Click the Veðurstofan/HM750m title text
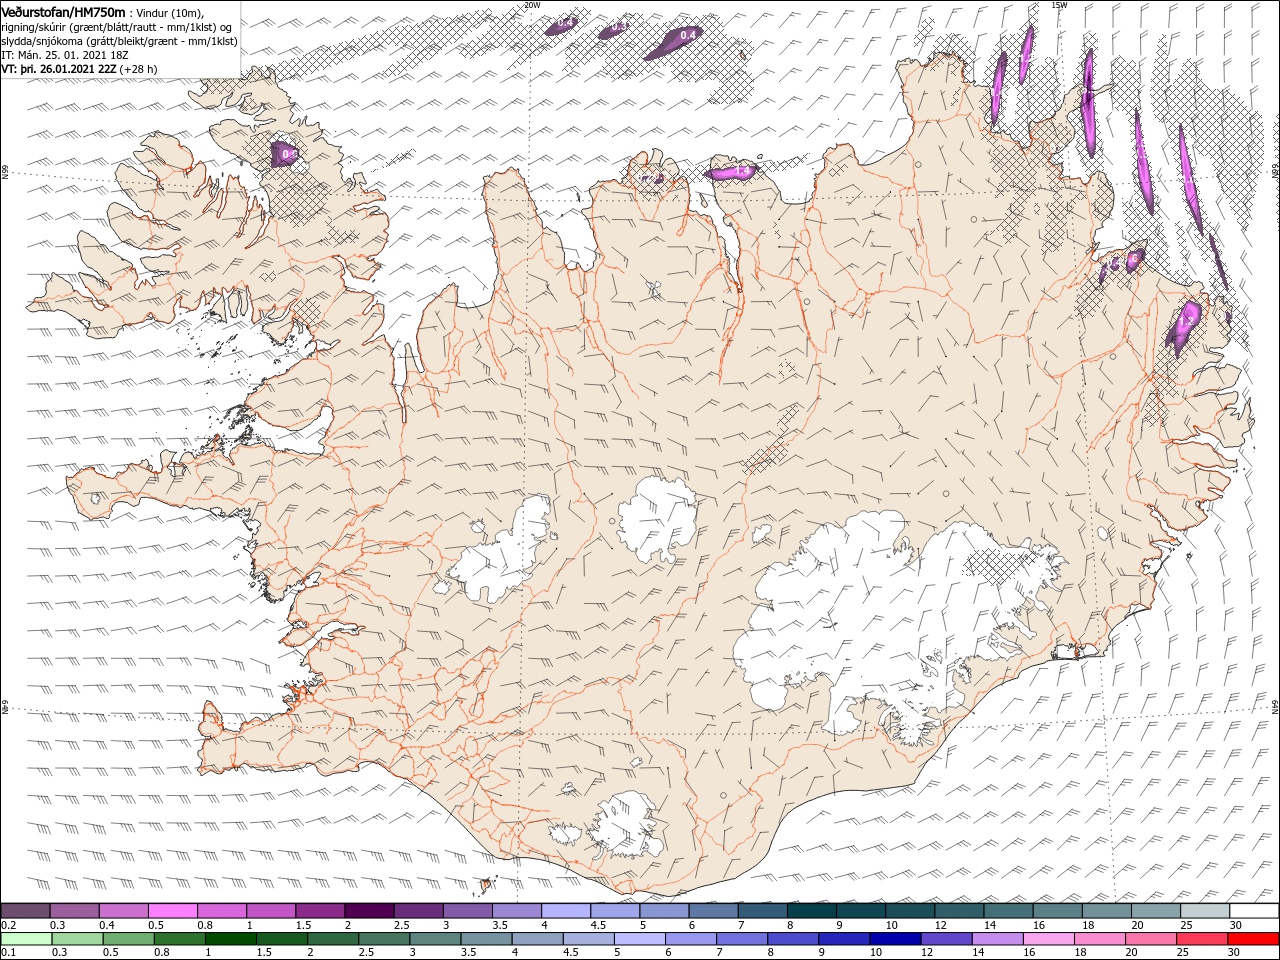1280x960 pixels. click(x=63, y=11)
